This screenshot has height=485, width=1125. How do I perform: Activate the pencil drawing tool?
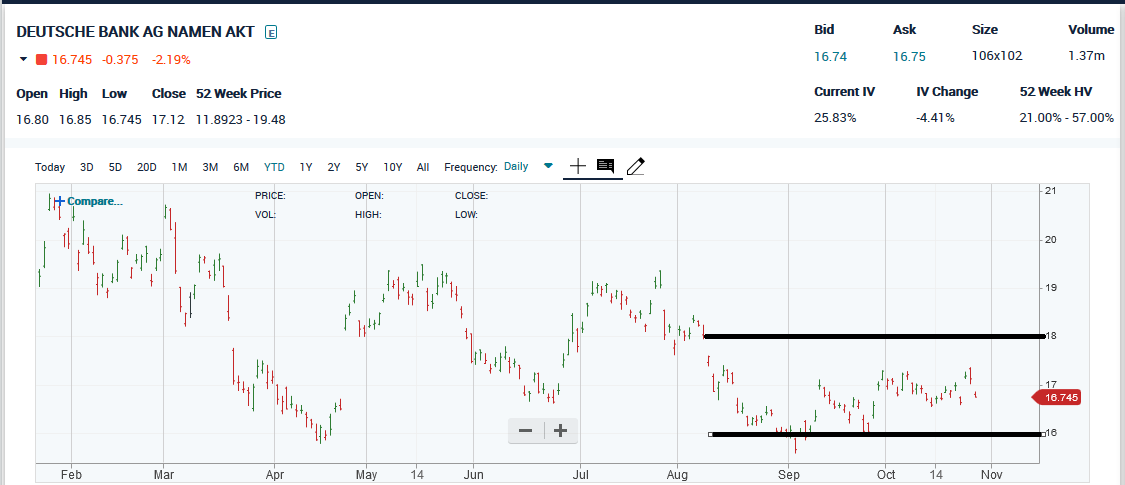636,166
